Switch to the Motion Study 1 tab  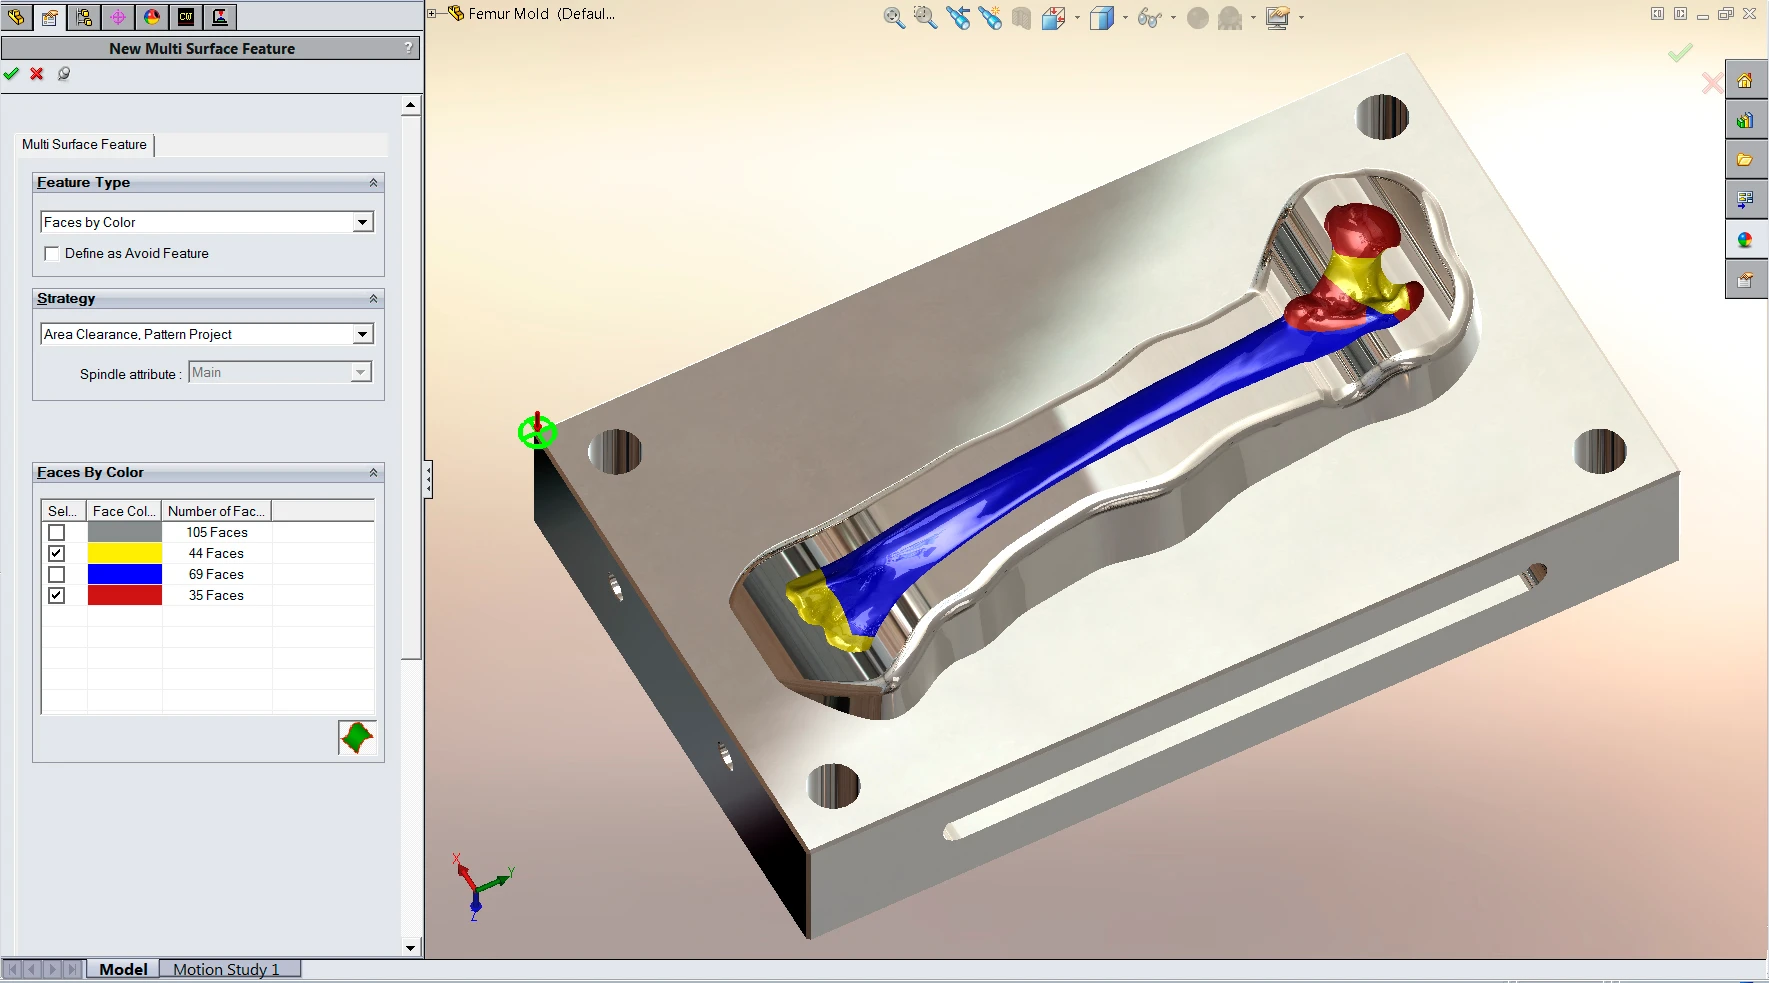(226, 969)
